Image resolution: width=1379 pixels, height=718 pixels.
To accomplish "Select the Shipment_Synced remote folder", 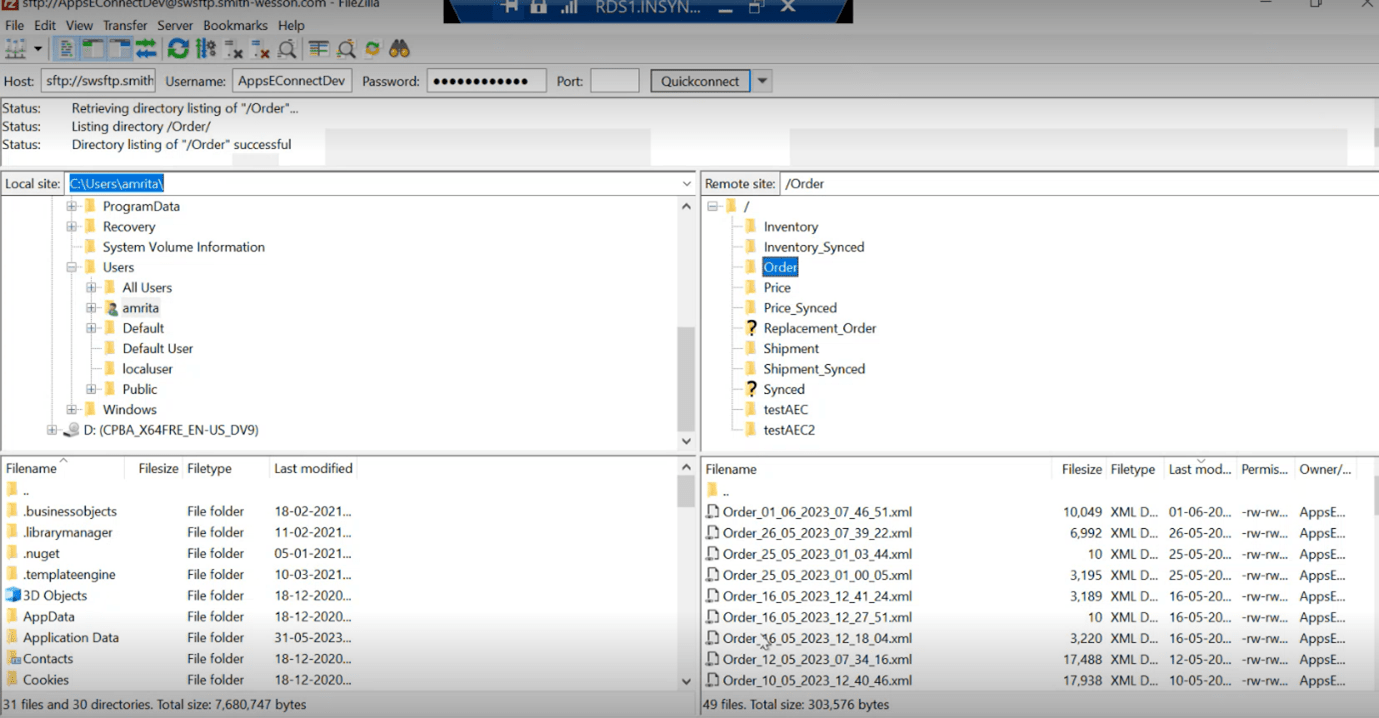I will (813, 369).
